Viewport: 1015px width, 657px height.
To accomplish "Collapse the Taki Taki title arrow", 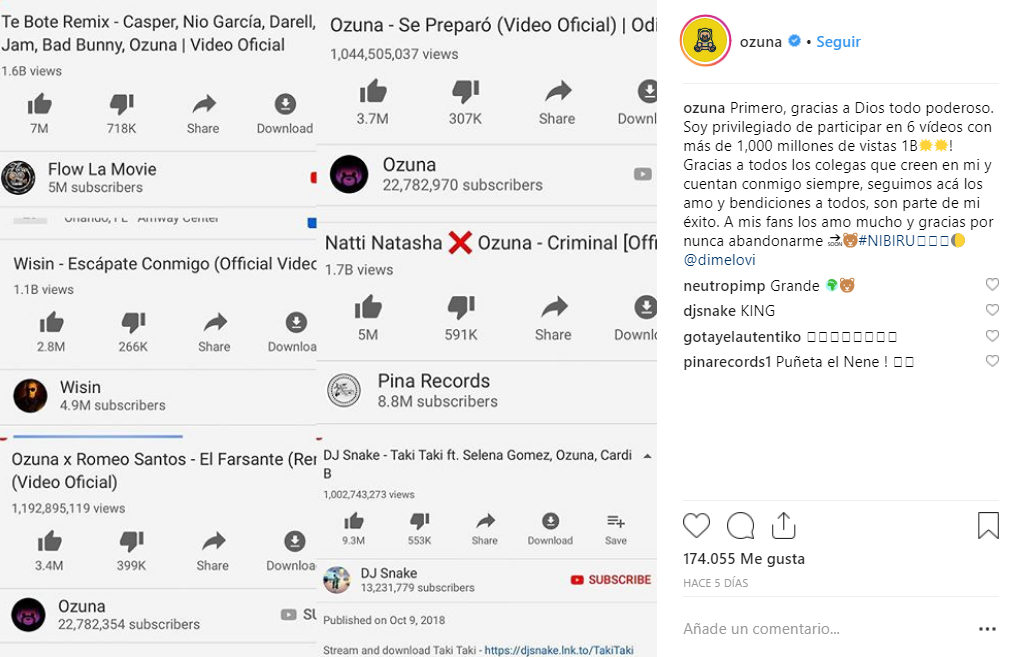I will [647, 456].
